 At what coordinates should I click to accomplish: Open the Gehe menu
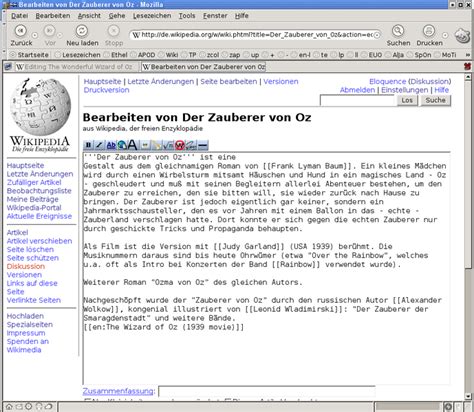(117, 16)
